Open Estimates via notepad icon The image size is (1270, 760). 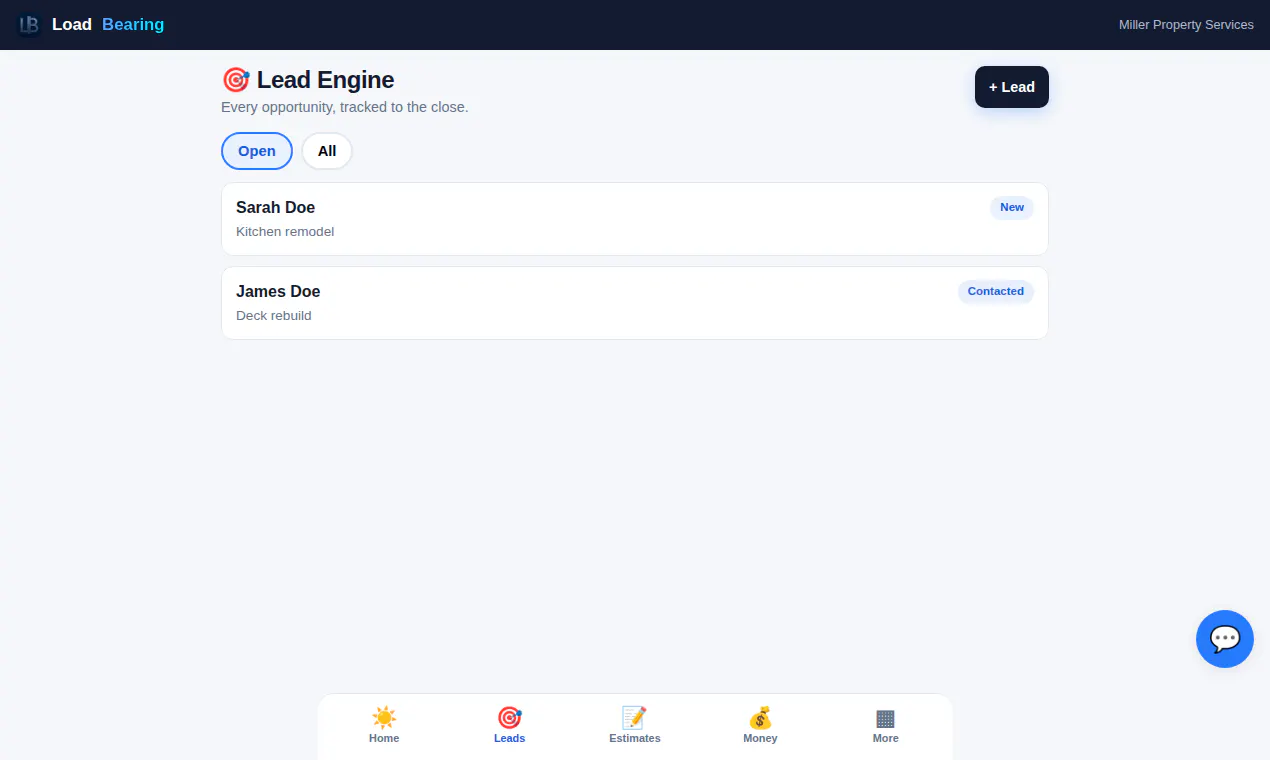635,717
